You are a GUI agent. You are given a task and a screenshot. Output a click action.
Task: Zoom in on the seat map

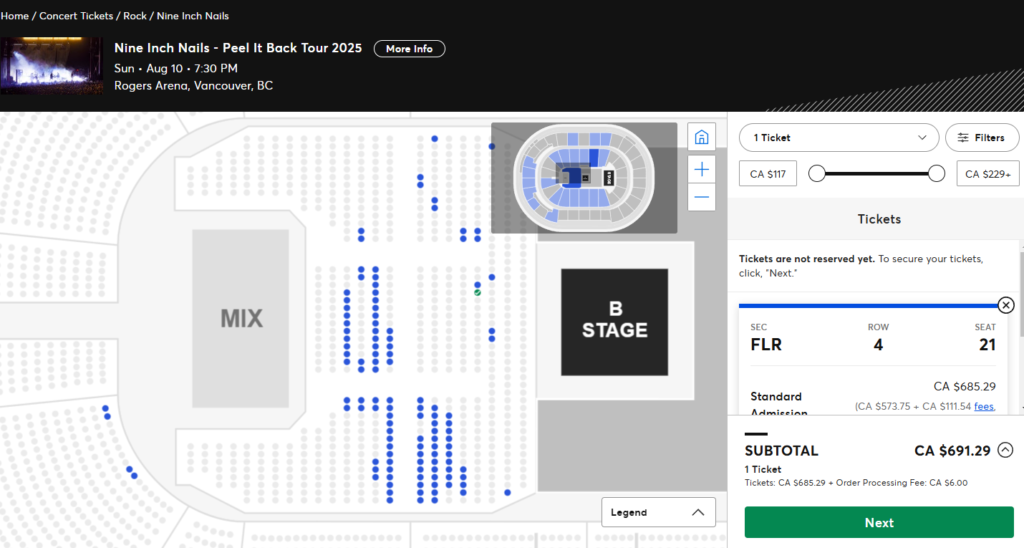pos(702,169)
